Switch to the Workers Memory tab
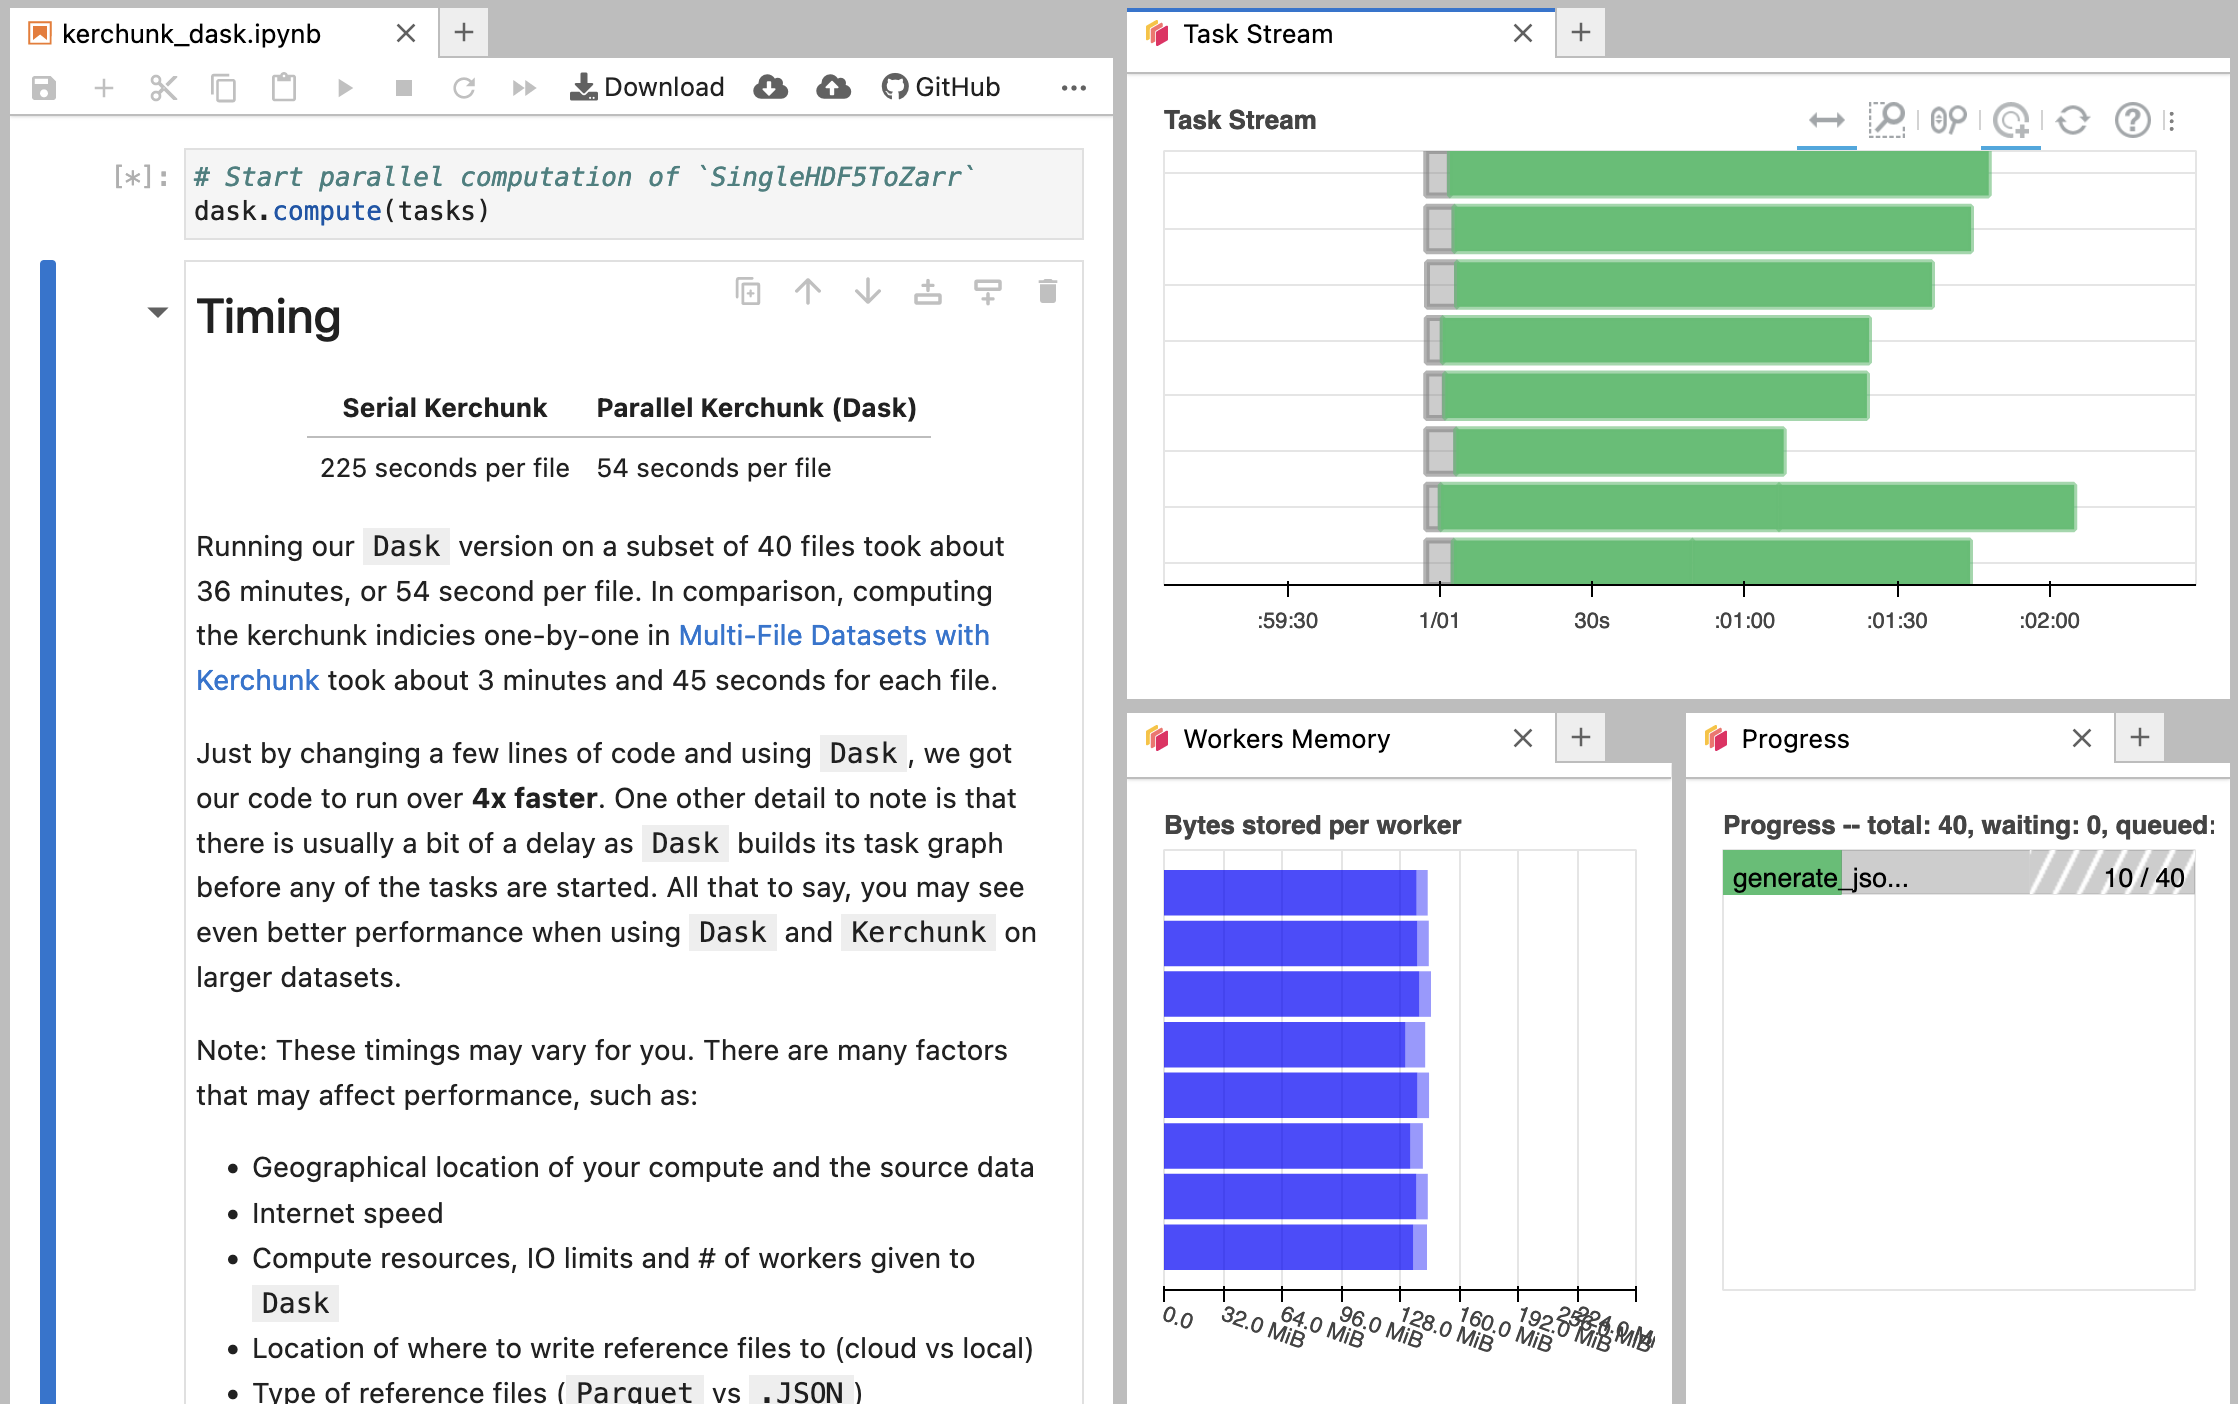Image resolution: width=2238 pixels, height=1404 pixels. click(1286, 739)
